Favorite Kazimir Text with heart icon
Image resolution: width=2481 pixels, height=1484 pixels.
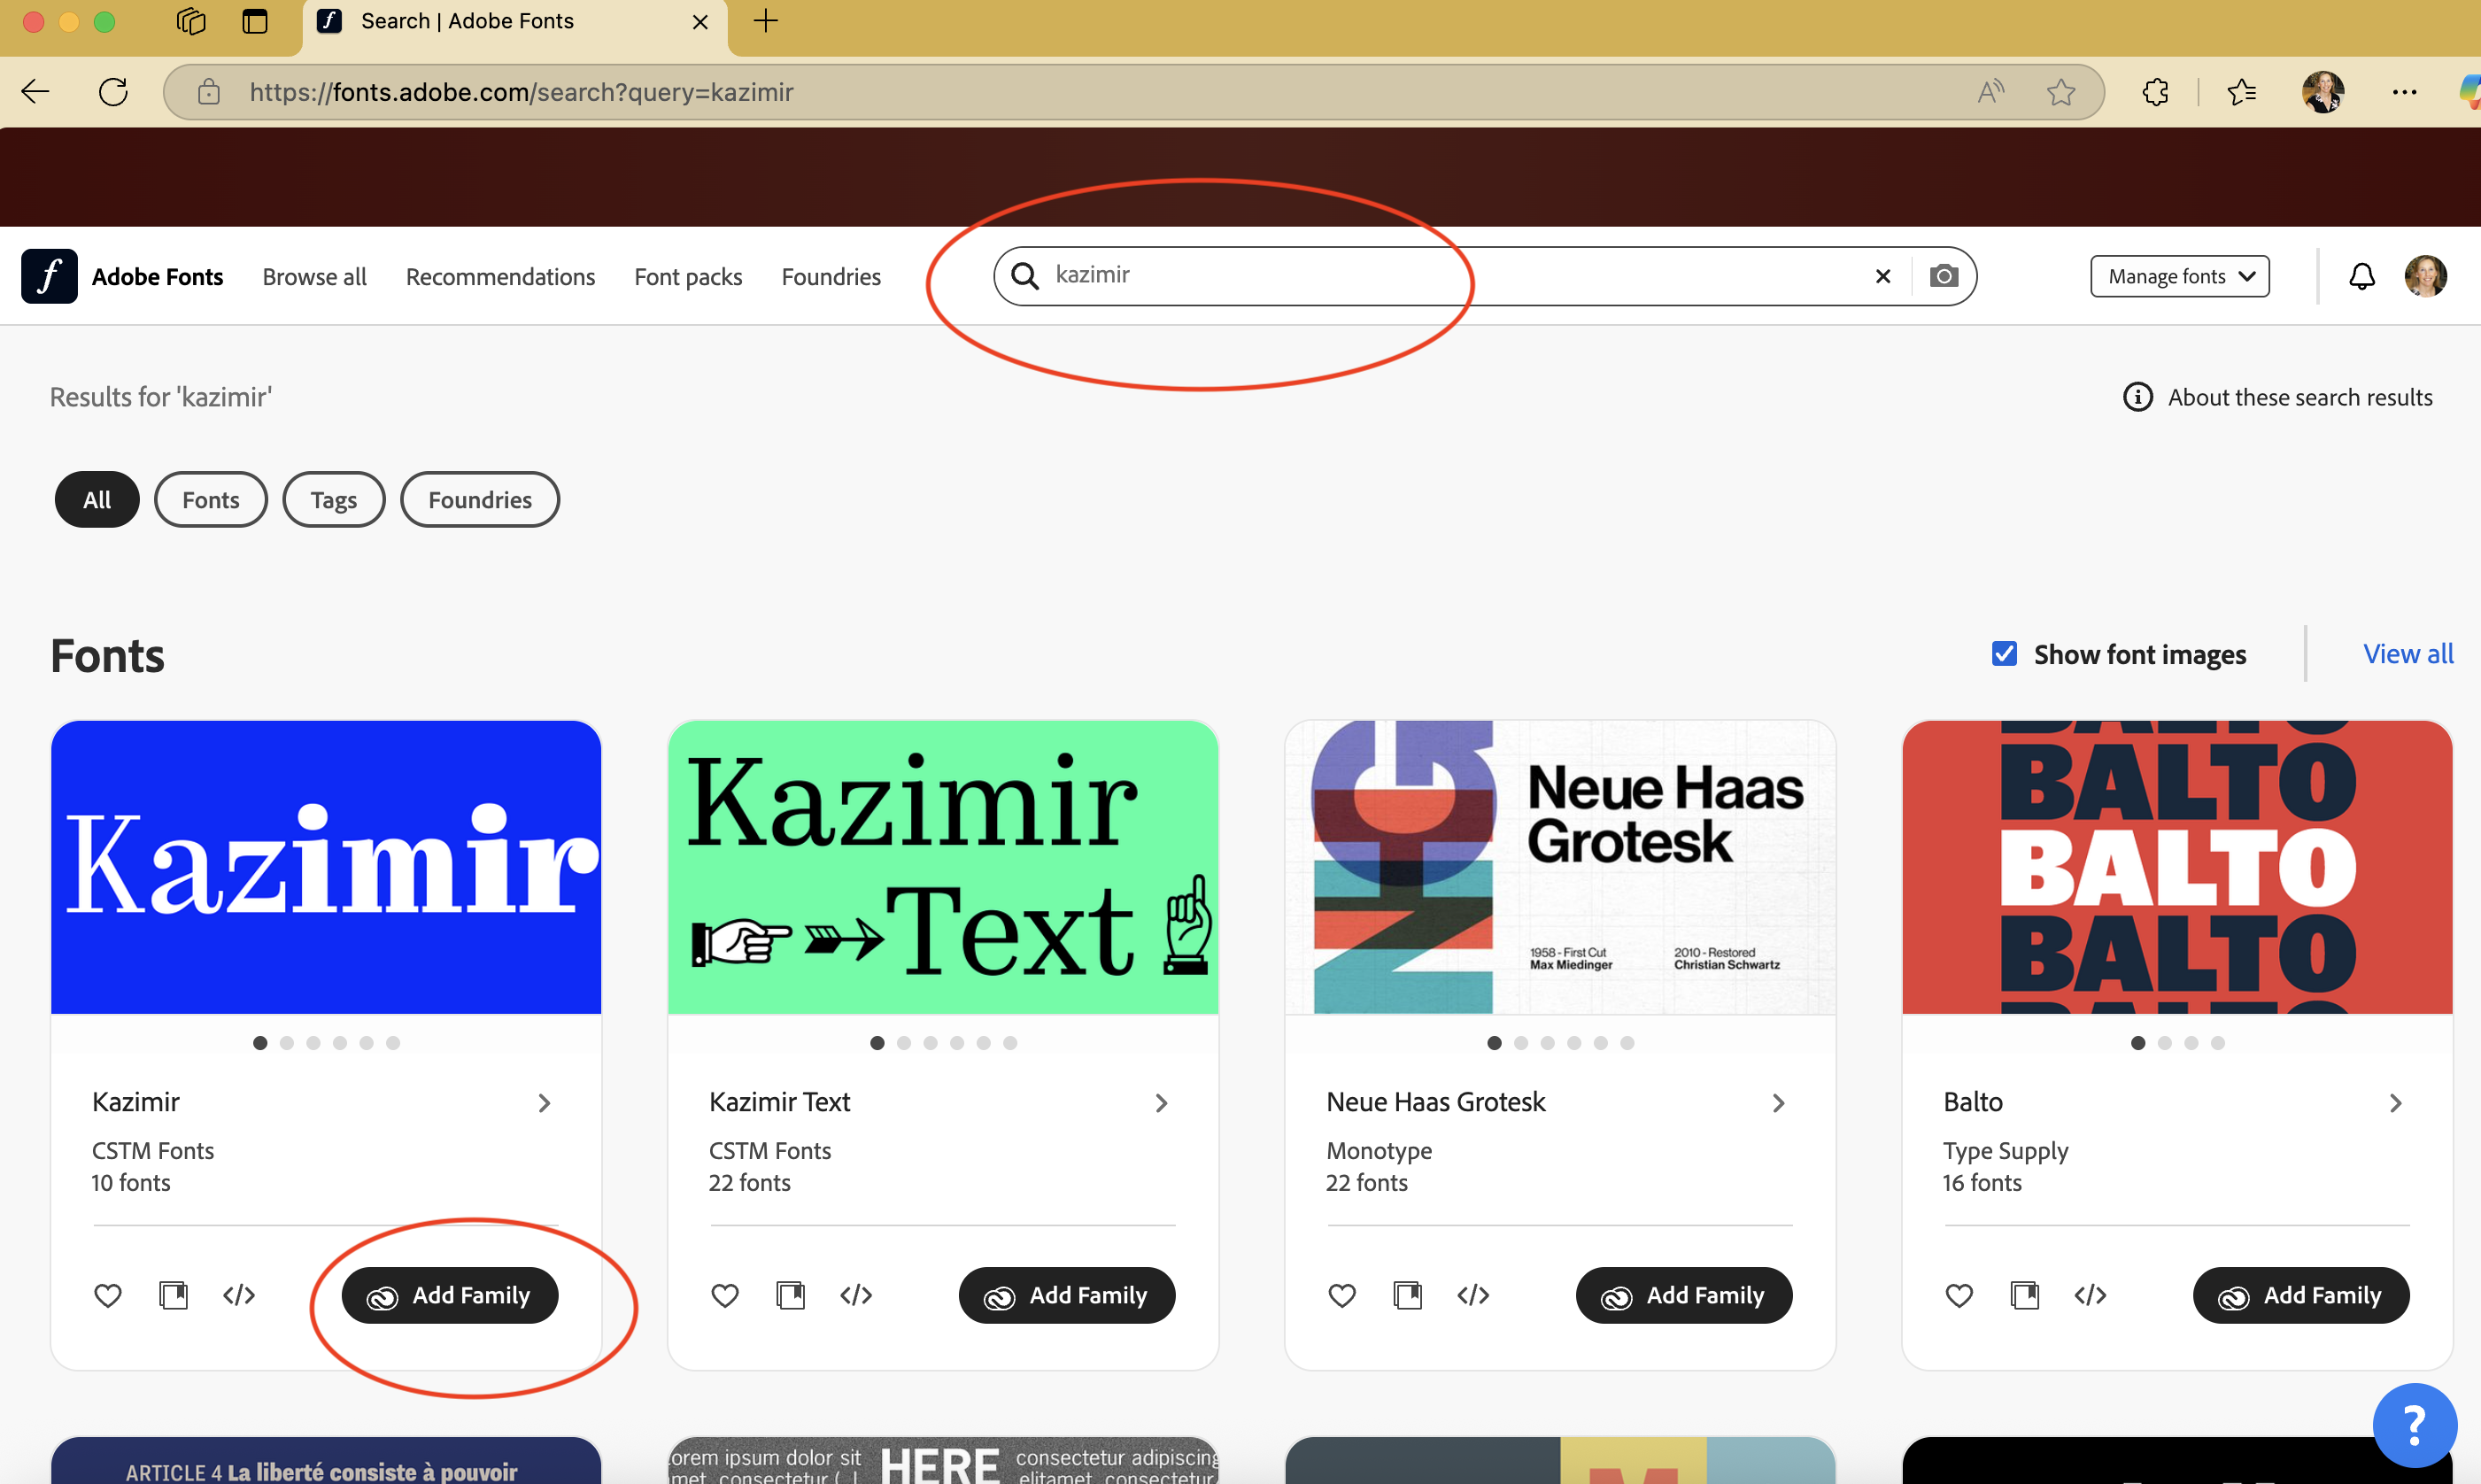[725, 1295]
